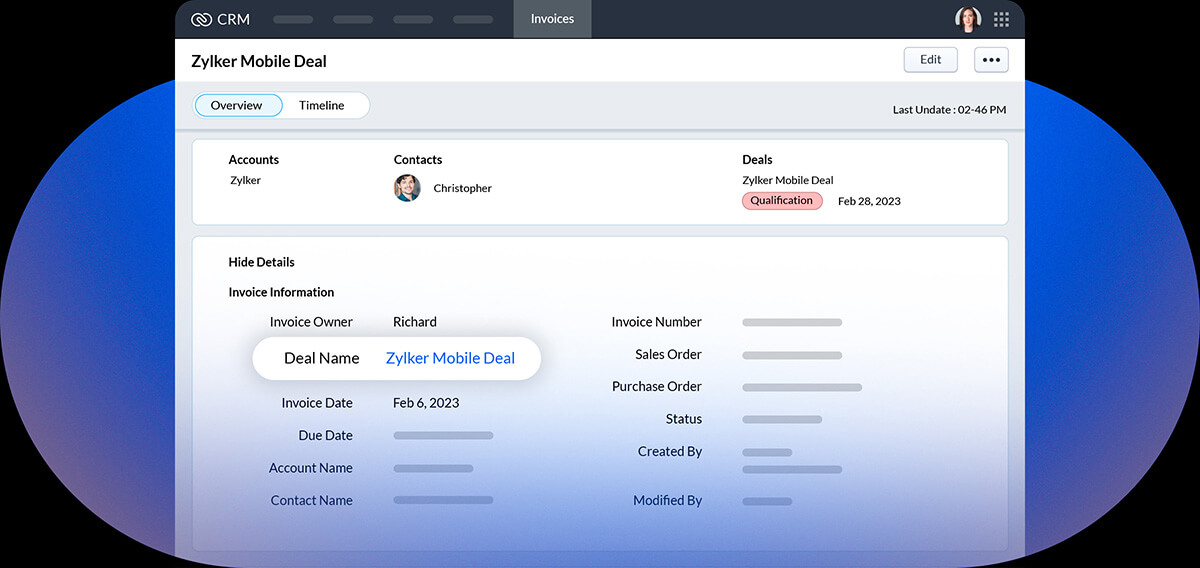Click the Deals heading
The height and width of the screenshot is (568, 1200).
(757, 160)
